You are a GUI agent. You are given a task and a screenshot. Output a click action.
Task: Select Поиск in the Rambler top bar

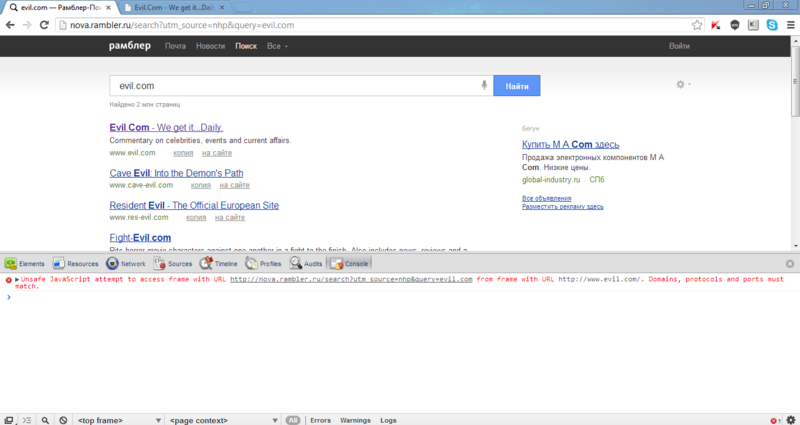pyautogui.click(x=246, y=46)
